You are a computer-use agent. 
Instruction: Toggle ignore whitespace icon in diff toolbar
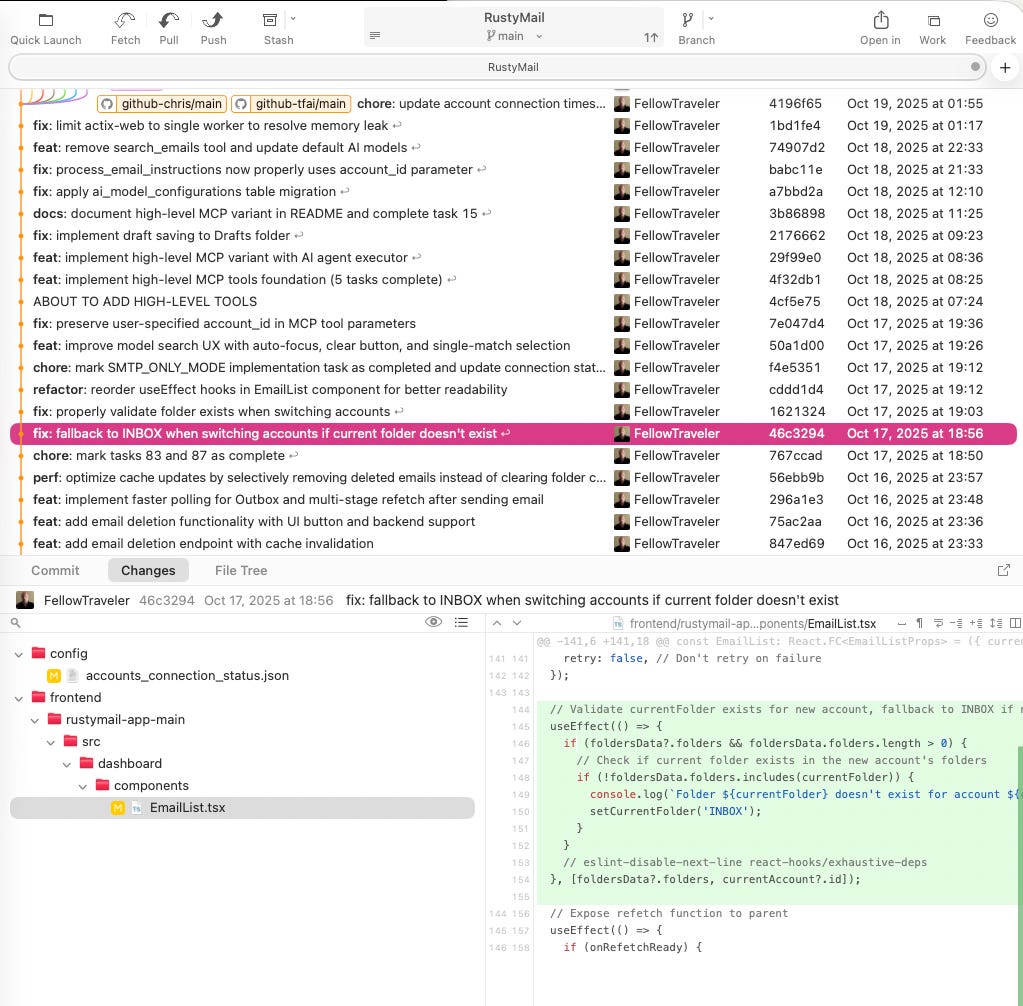[x=902, y=624]
